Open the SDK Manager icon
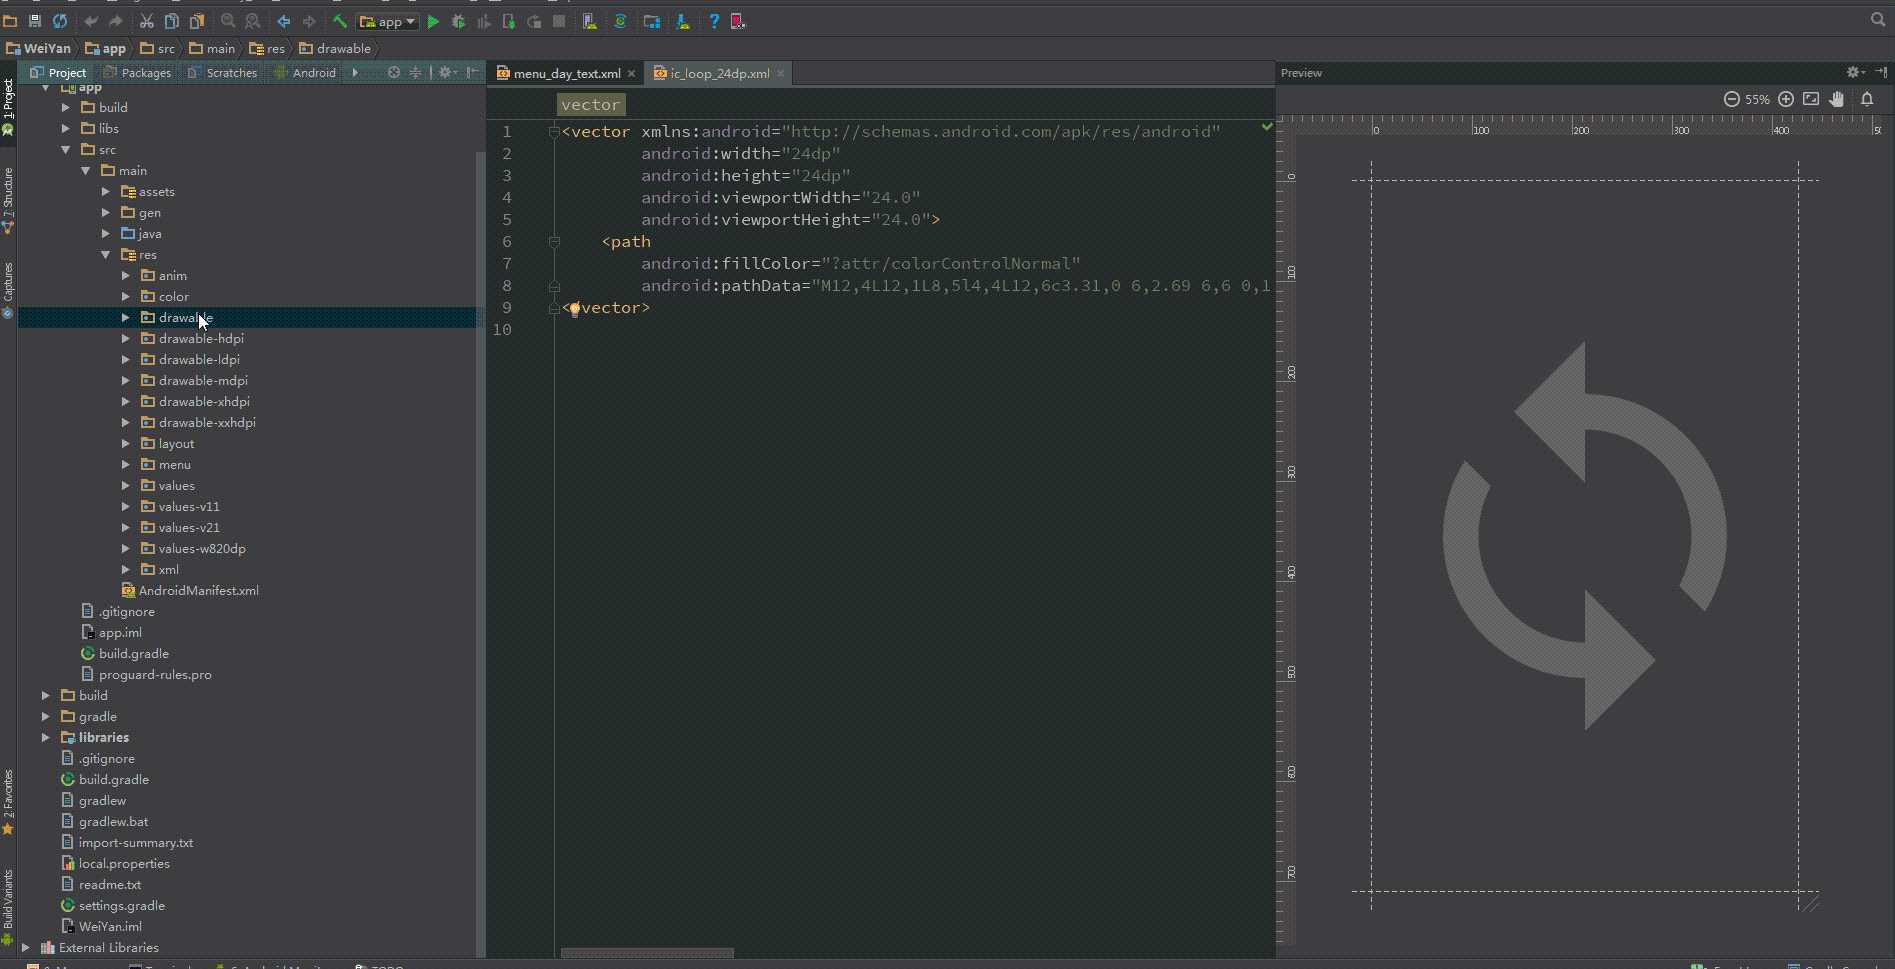Image resolution: width=1895 pixels, height=969 pixels. (x=683, y=21)
